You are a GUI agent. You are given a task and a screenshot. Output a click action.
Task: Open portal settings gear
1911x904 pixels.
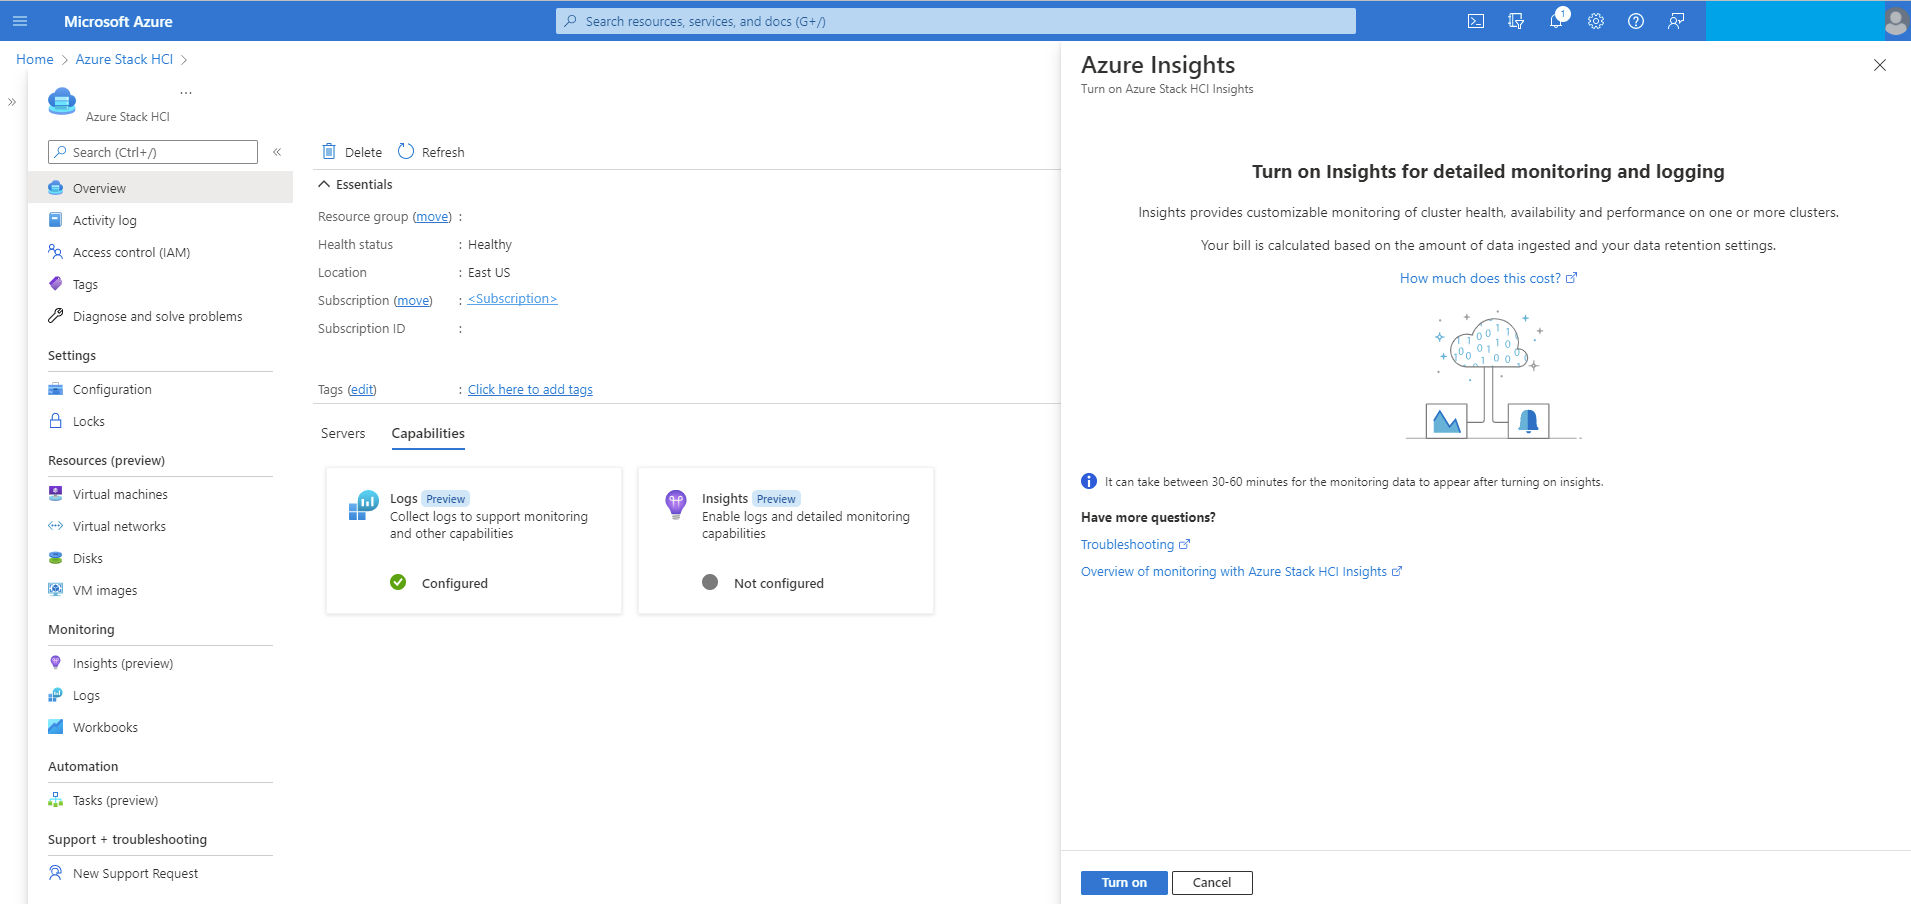coord(1596,20)
